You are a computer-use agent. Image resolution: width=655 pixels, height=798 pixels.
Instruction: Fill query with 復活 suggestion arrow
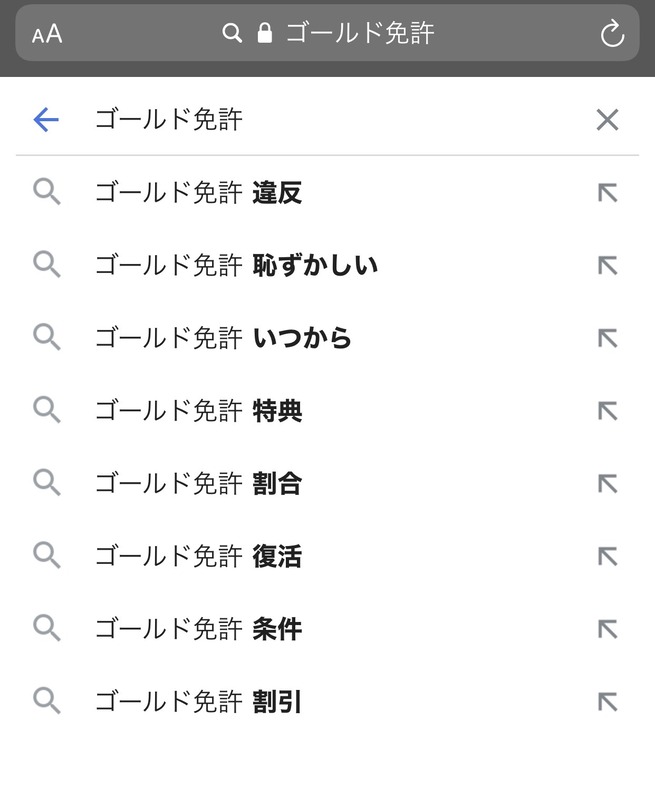point(607,556)
